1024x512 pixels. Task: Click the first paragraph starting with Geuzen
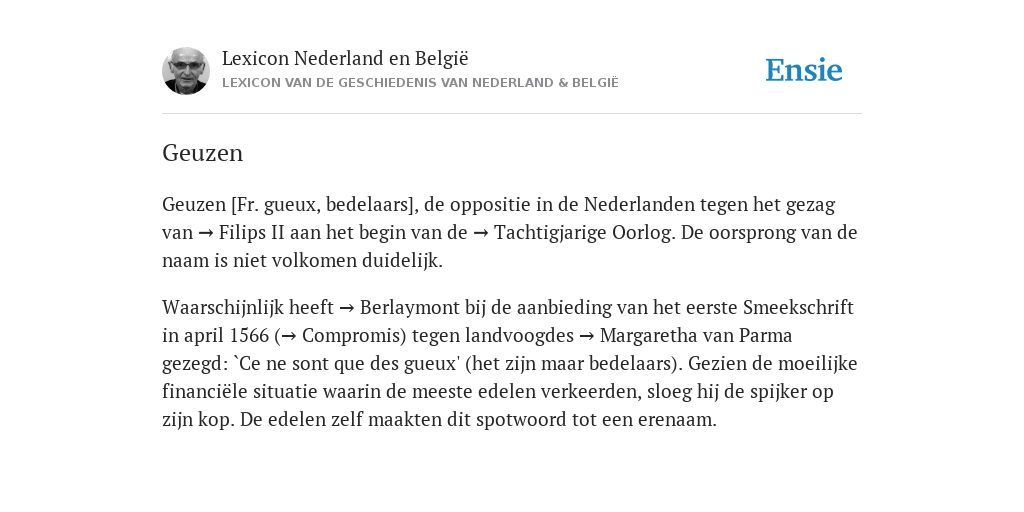[509, 232]
